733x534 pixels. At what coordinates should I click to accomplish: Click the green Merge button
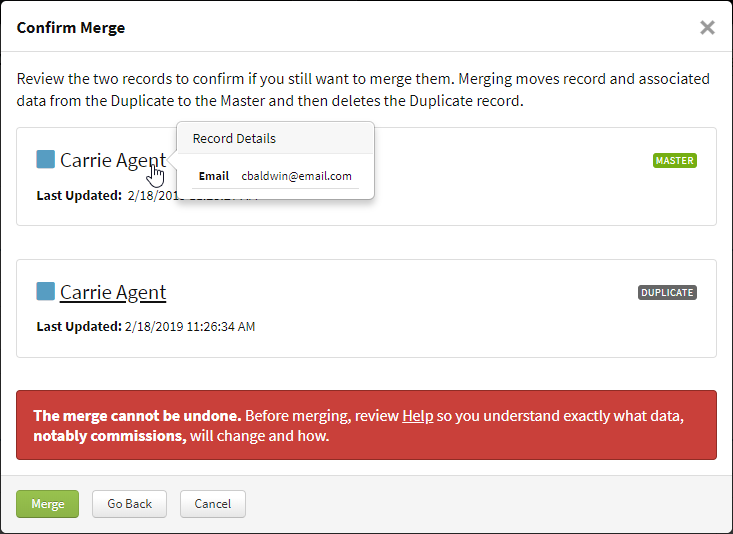click(x=47, y=504)
